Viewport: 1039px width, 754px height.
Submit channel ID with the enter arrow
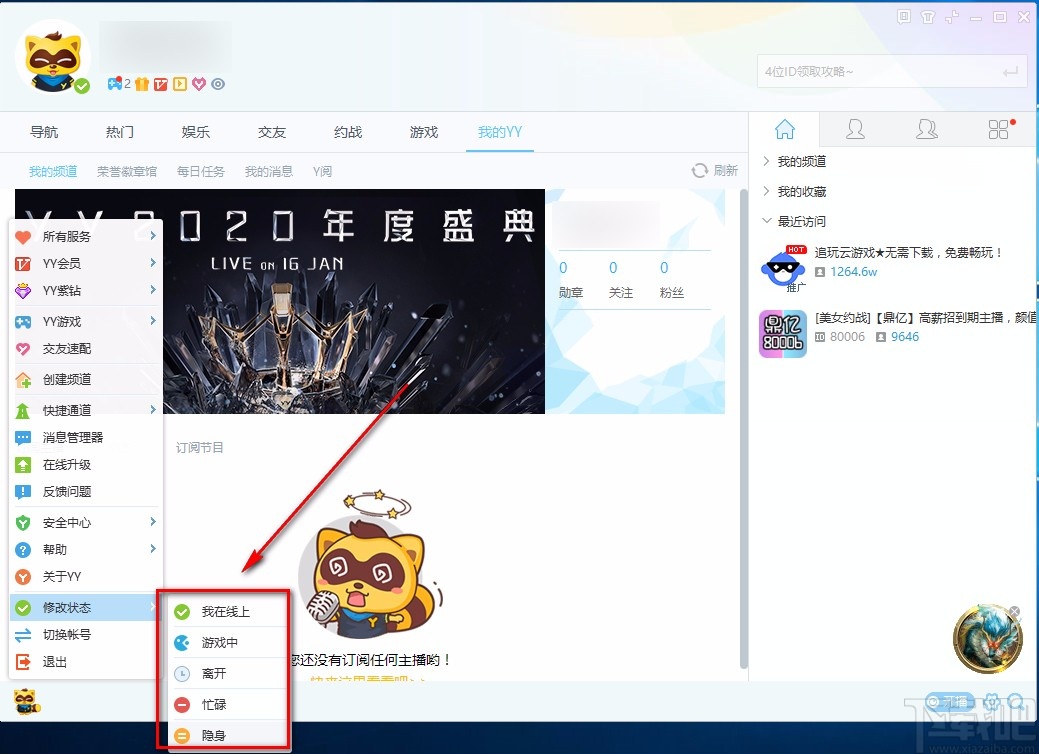point(1011,72)
